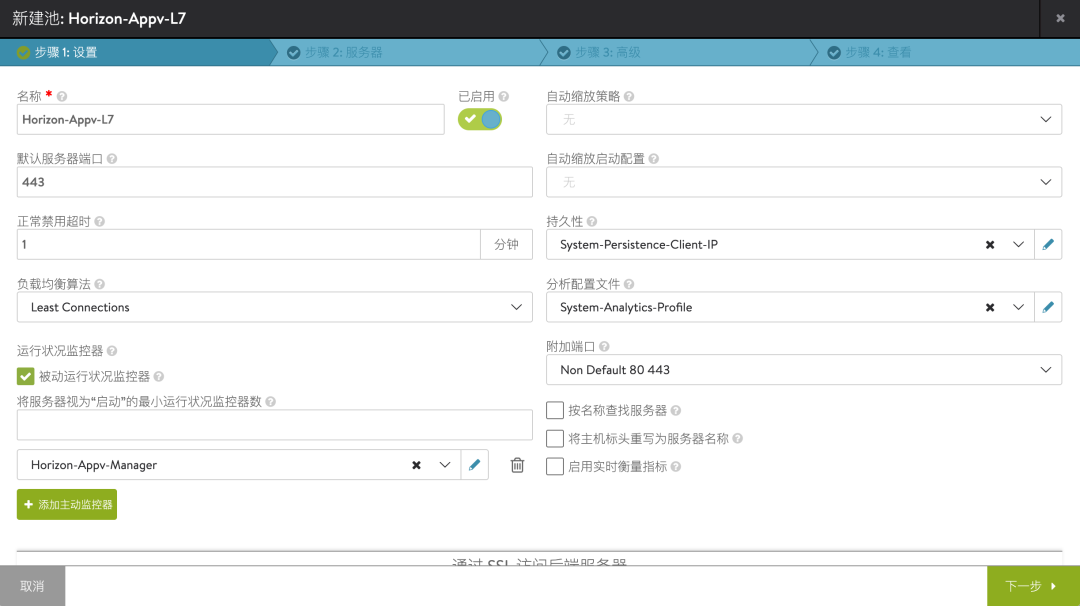The height and width of the screenshot is (606, 1080).
Task: Click 取消 button
Action: tap(32, 586)
